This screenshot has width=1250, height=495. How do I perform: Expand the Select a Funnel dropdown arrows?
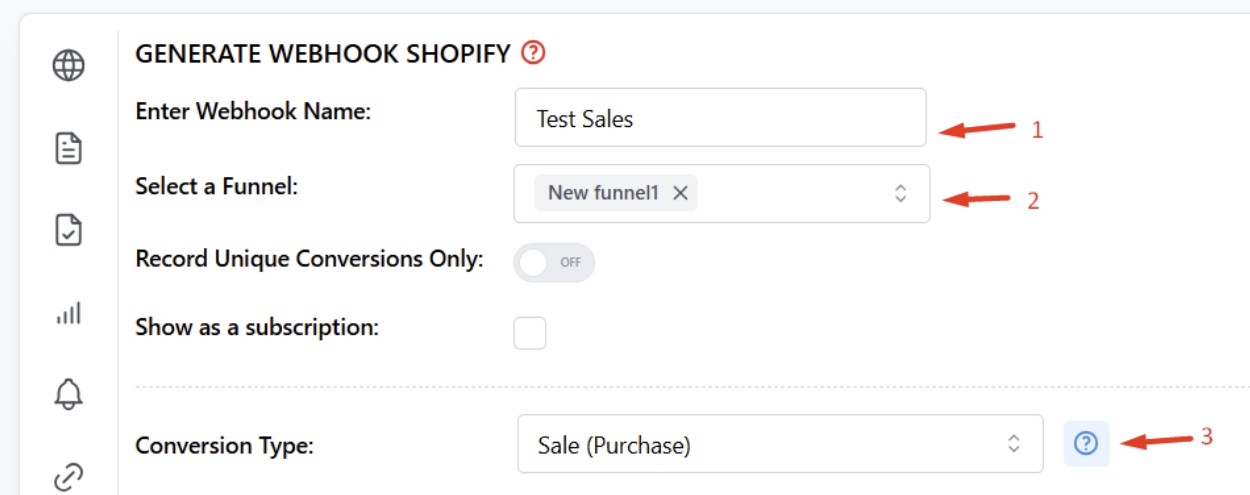(901, 194)
